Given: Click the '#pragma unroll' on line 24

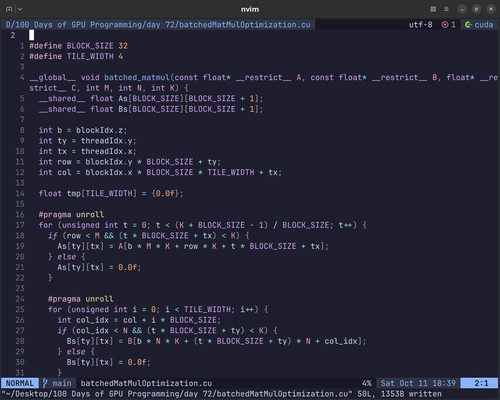Looking at the screenshot, I should point(80,299).
